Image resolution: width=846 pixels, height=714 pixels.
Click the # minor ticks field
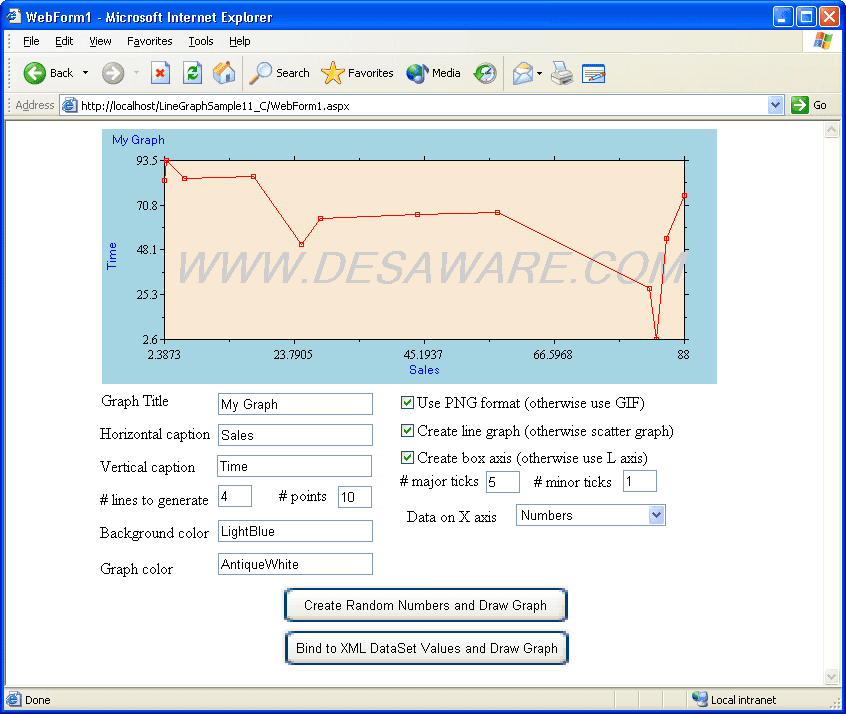(640, 481)
